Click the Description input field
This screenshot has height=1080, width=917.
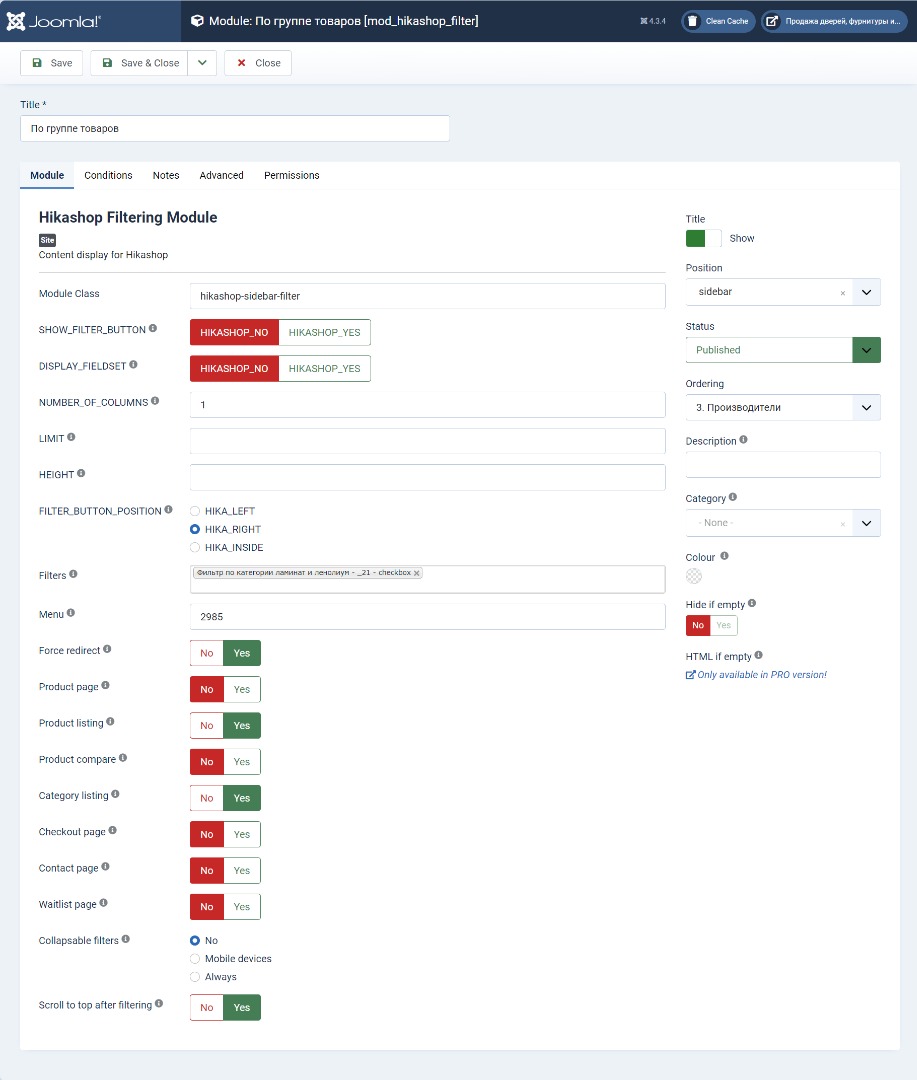783,465
